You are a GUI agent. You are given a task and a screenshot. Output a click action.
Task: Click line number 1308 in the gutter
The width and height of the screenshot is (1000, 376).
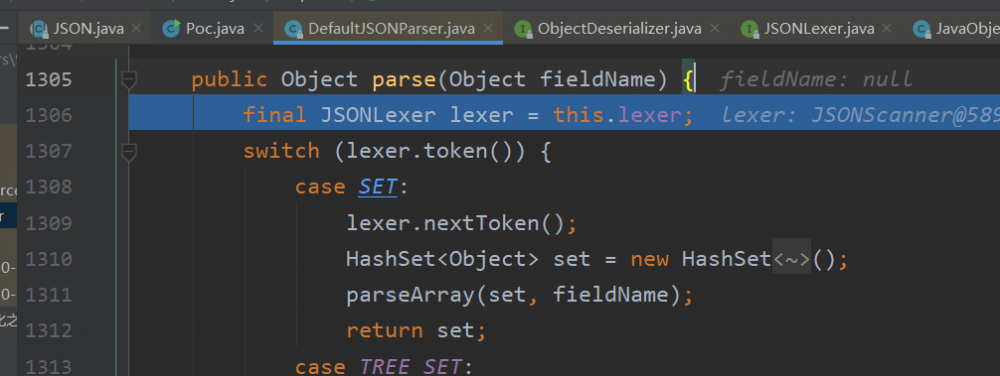tap(48, 187)
